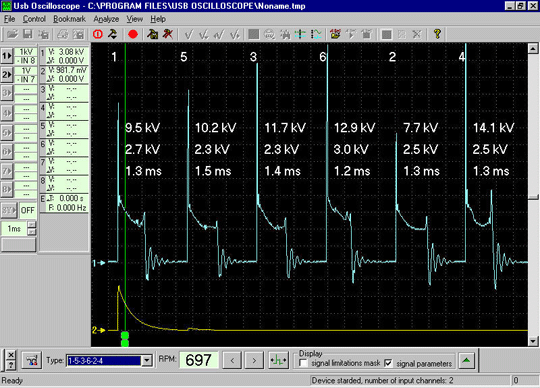This screenshot has height=388, width=540.
Task: Open the yellow question mark help icon
Action: (x=437, y=34)
